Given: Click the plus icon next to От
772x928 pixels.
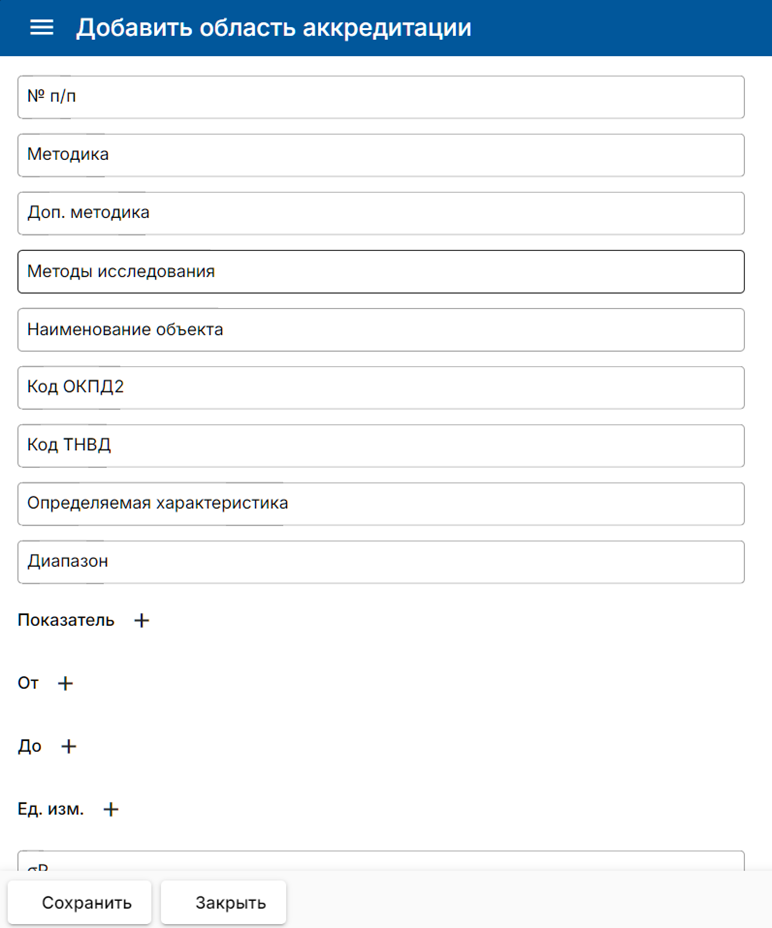Looking at the screenshot, I should pos(66,684).
